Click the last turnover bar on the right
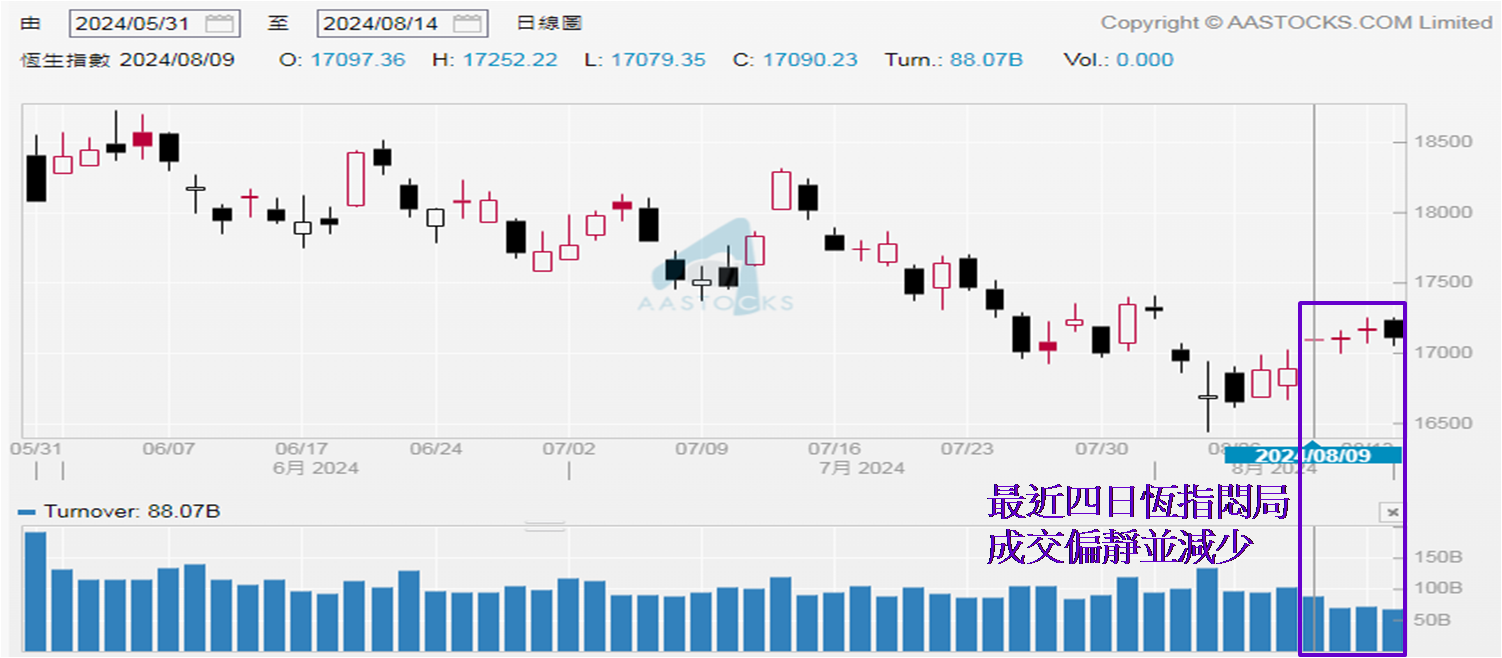The image size is (1502, 658). coord(1392,630)
